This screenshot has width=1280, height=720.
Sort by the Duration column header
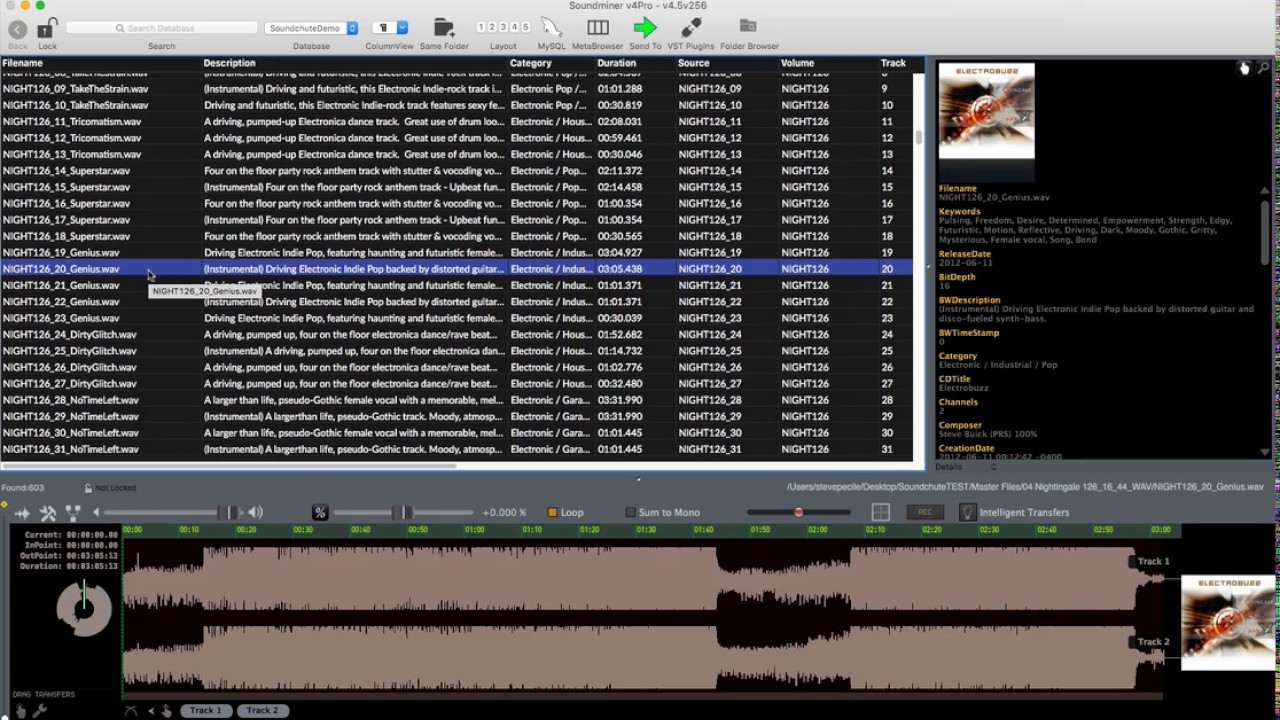(x=617, y=63)
